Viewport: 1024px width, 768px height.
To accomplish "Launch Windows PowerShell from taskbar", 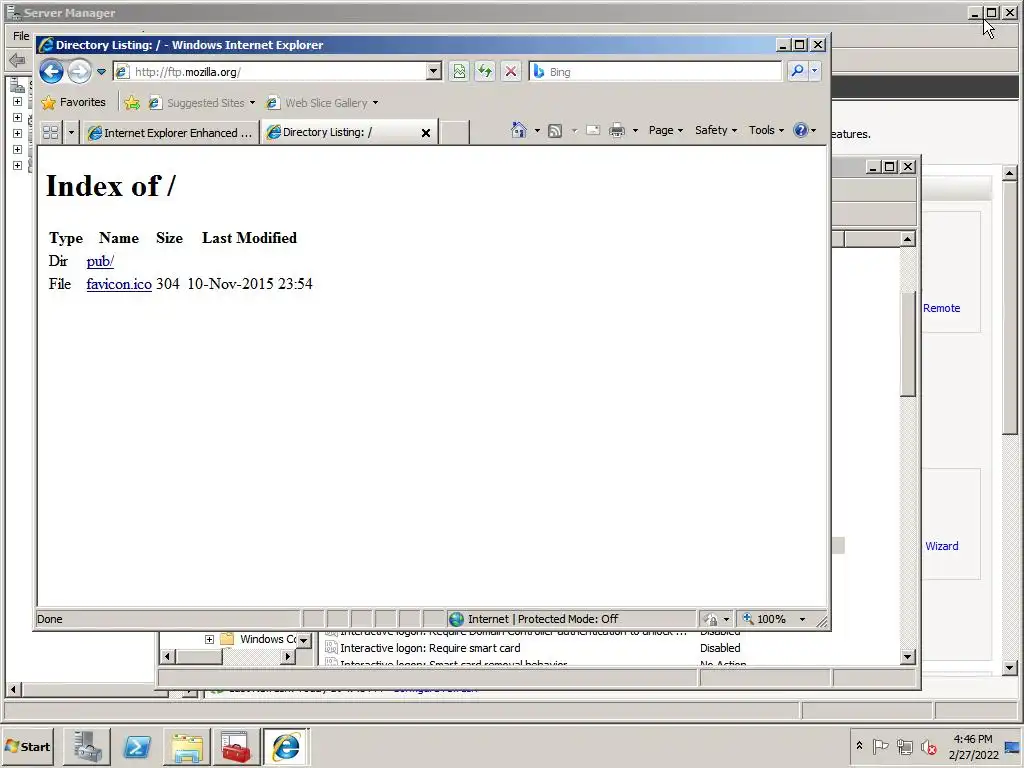I will [x=137, y=747].
